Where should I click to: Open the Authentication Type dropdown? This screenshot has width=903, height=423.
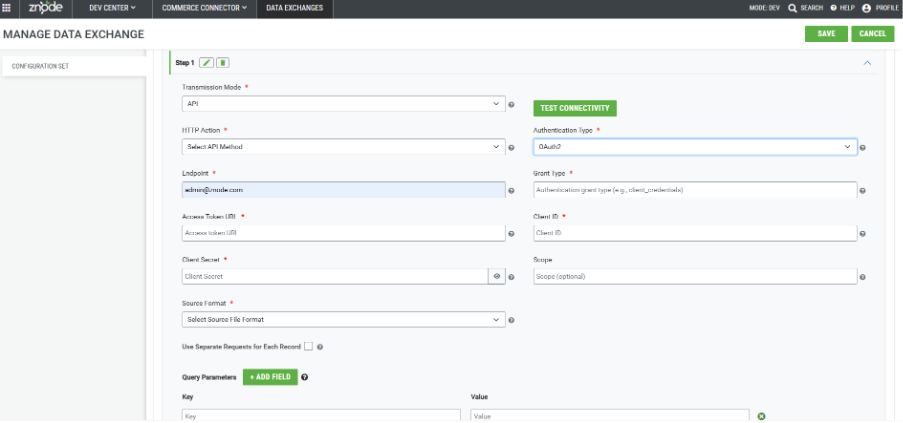695,147
